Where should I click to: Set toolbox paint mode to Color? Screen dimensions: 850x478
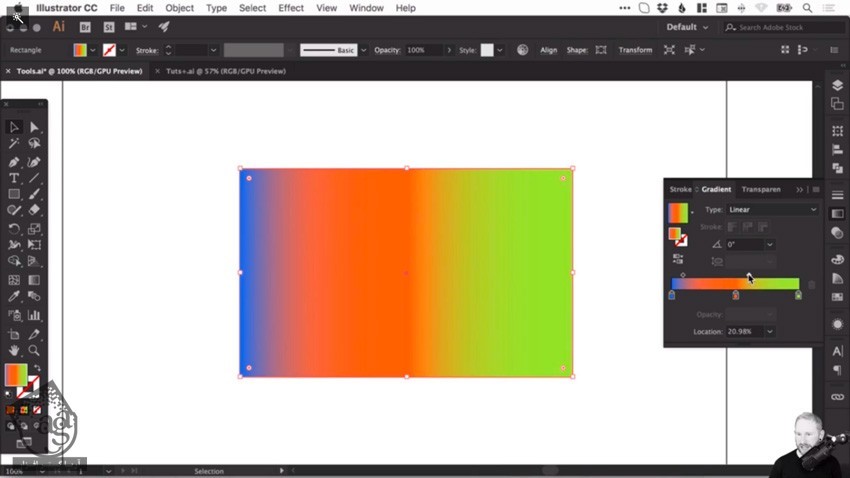[x=10, y=410]
